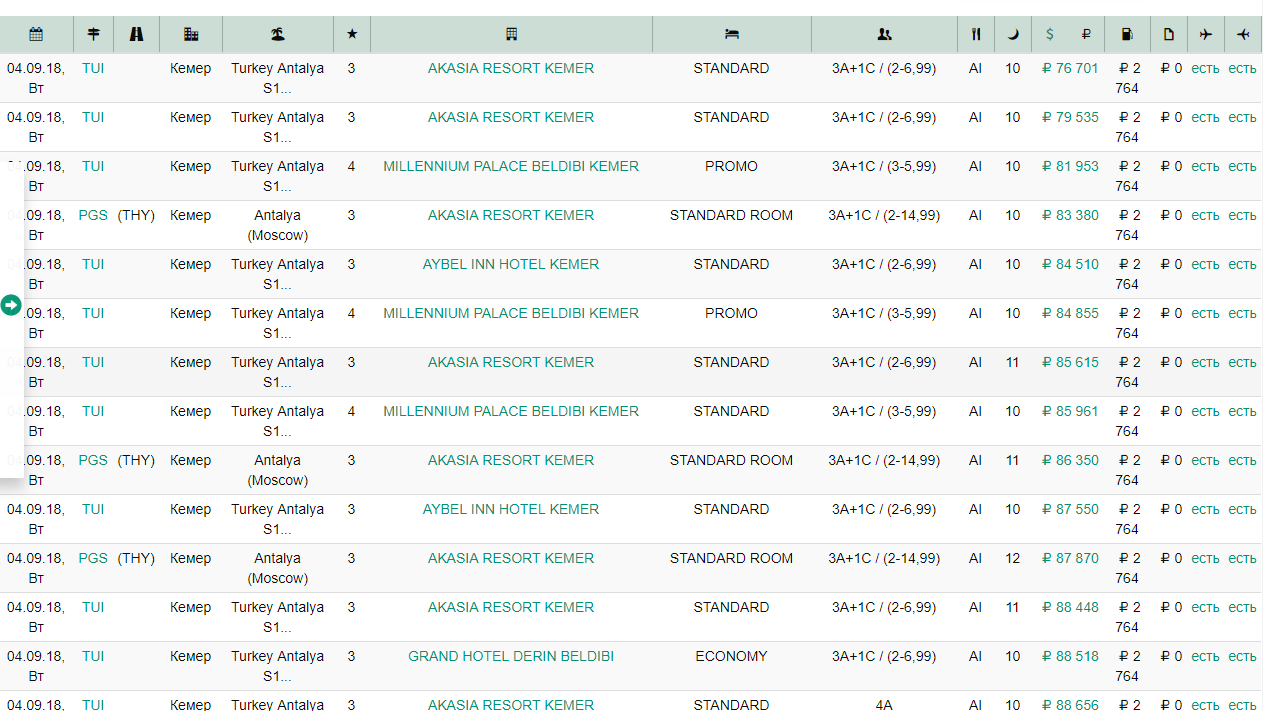
Task: Click TUI operator in ₽ 76 701 row
Action: coord(93,68)
